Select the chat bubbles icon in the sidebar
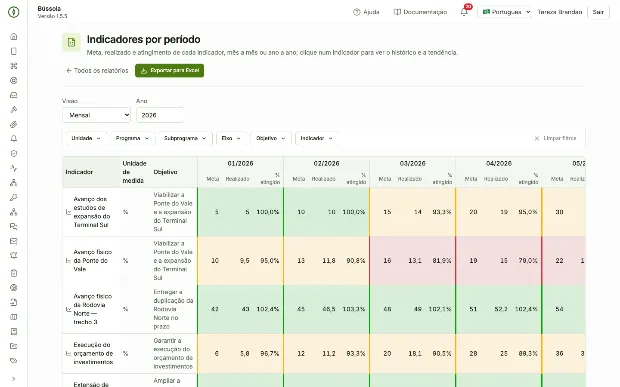Screen dimensions: 620x387 point(13,227)
